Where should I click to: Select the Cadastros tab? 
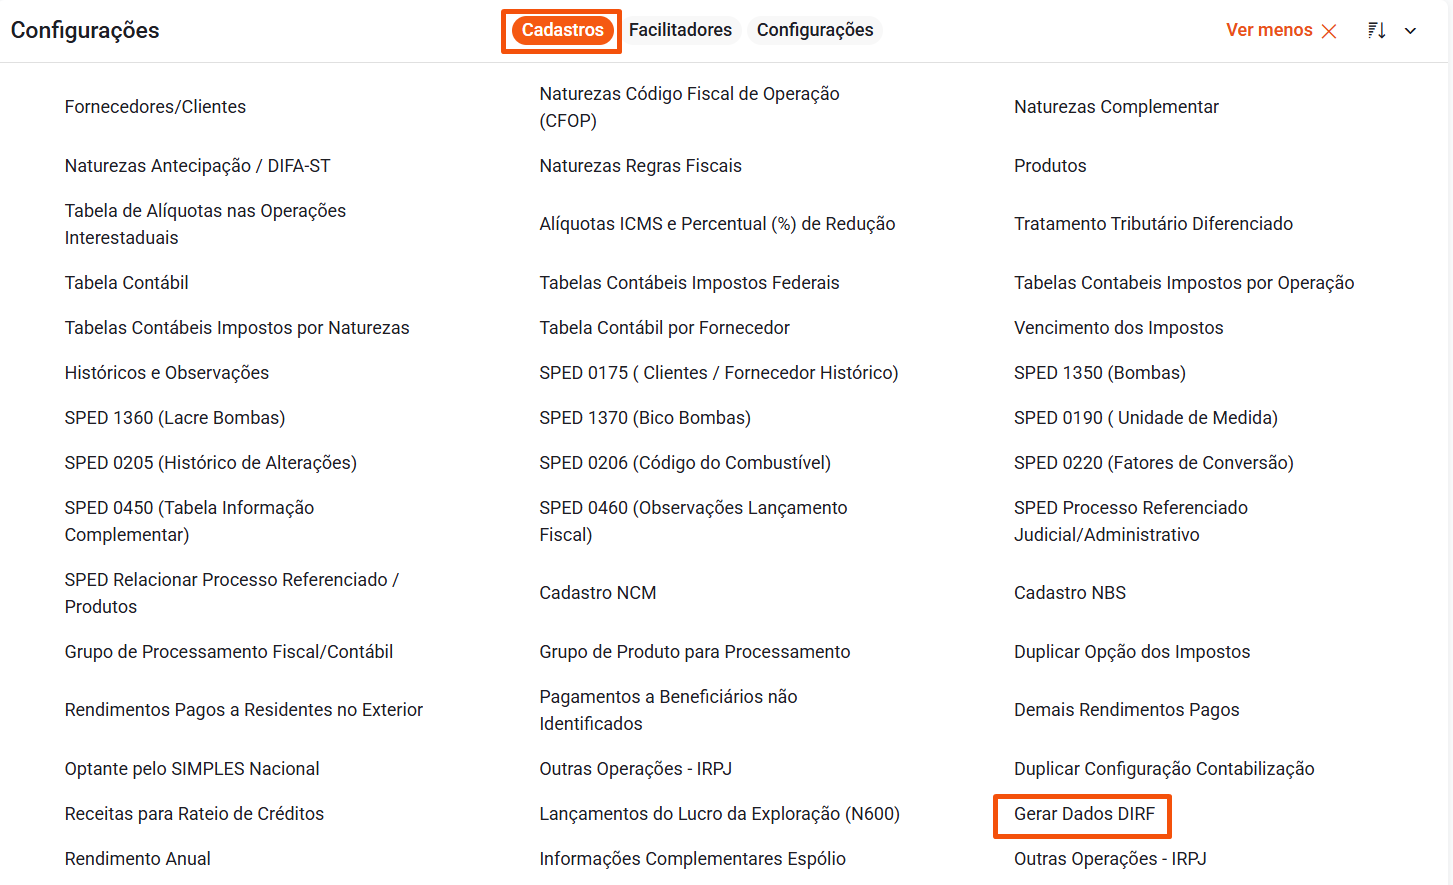click(562, 30)
